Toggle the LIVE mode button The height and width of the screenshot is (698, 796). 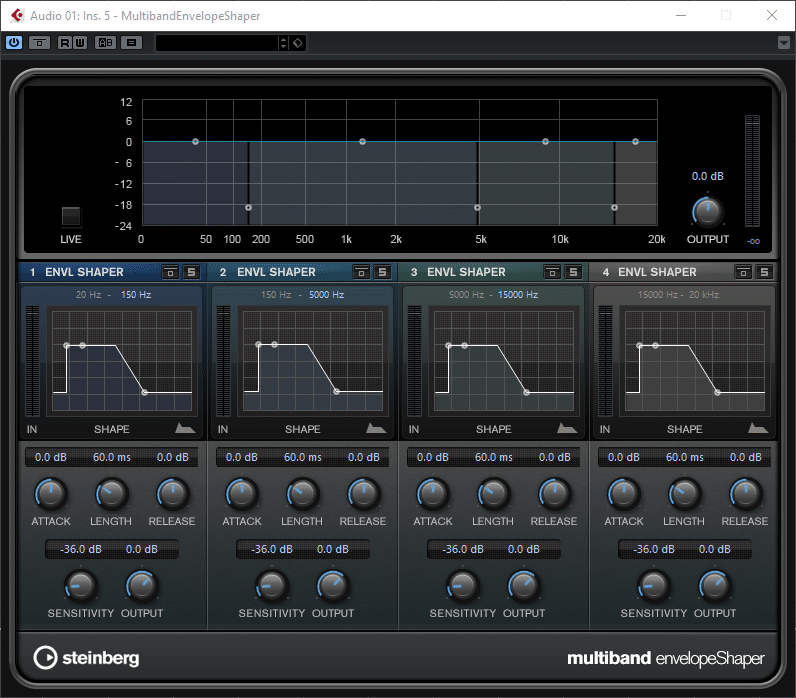[x=71, y=216]
